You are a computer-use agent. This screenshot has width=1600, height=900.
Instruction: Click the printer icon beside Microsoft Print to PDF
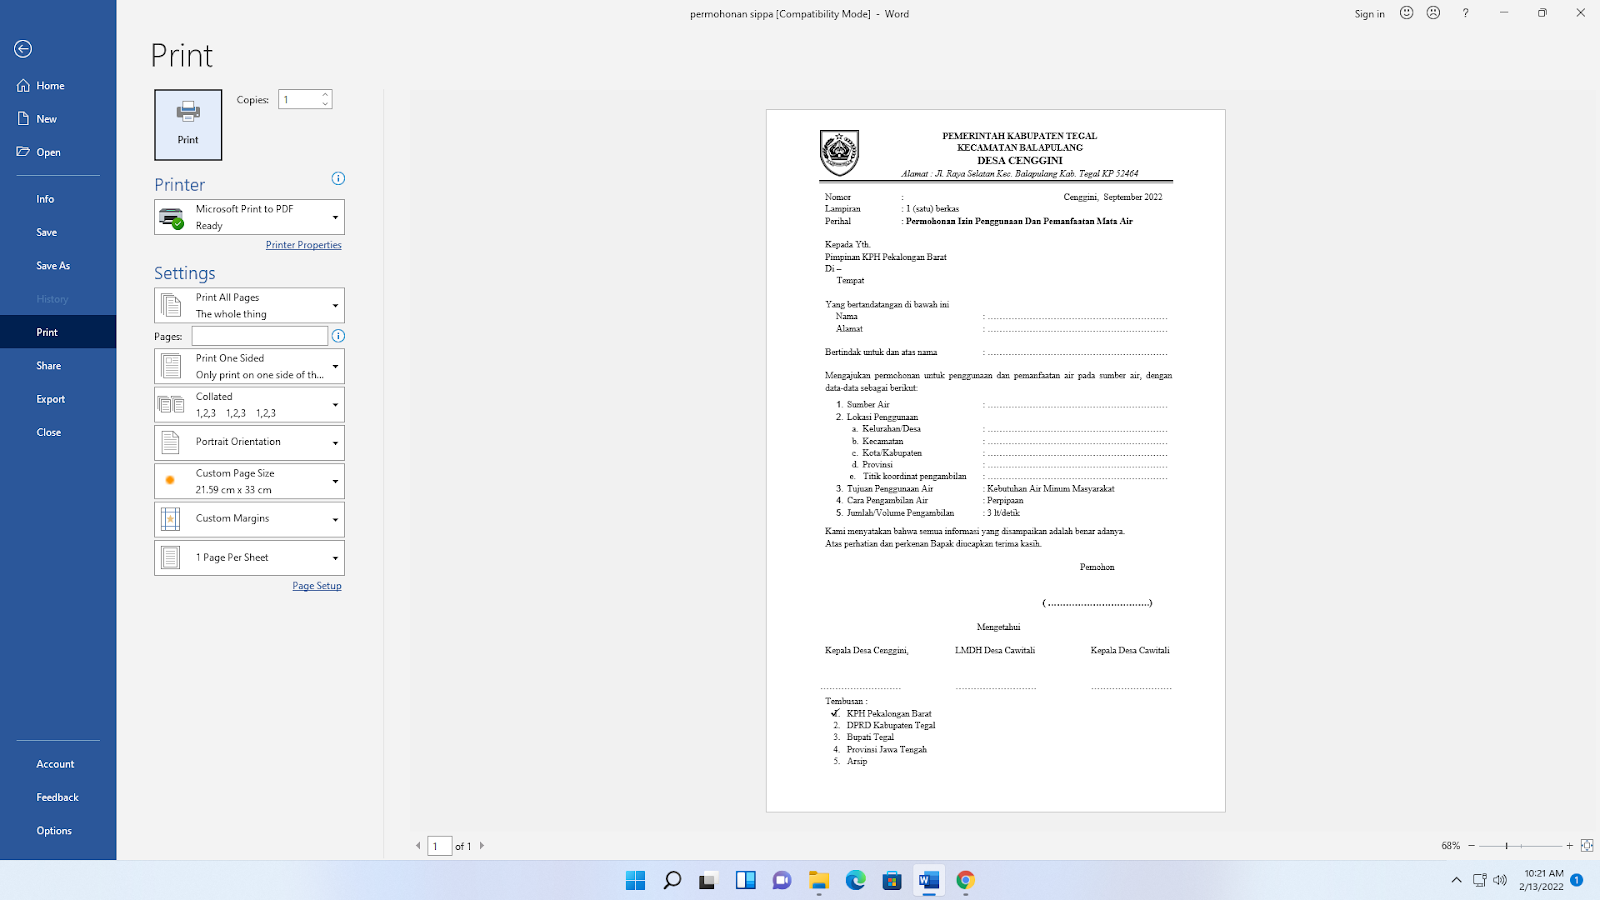pos(172,217)
